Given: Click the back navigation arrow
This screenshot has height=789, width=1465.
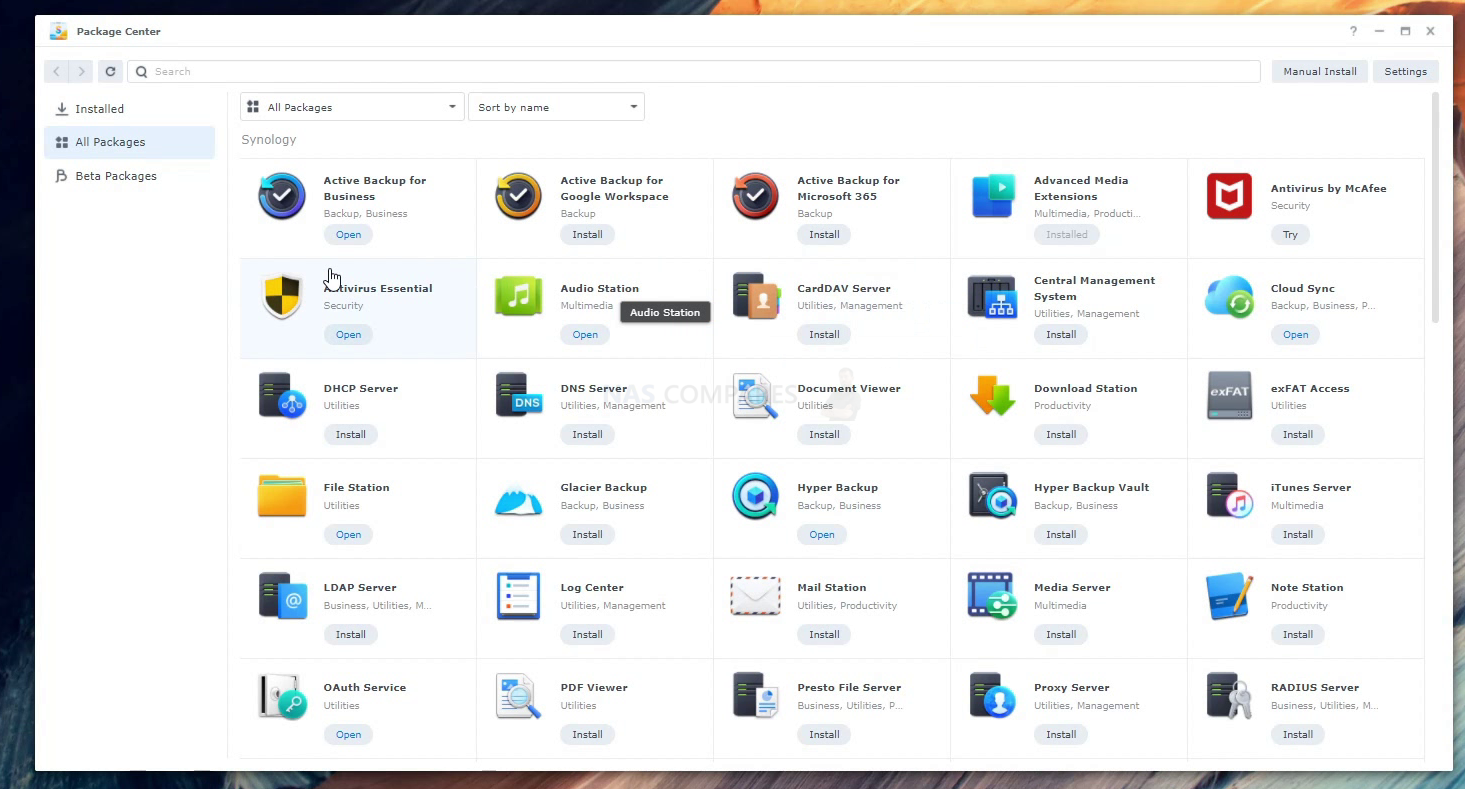Looking at the screenshot, I should (x=56, y=71).
